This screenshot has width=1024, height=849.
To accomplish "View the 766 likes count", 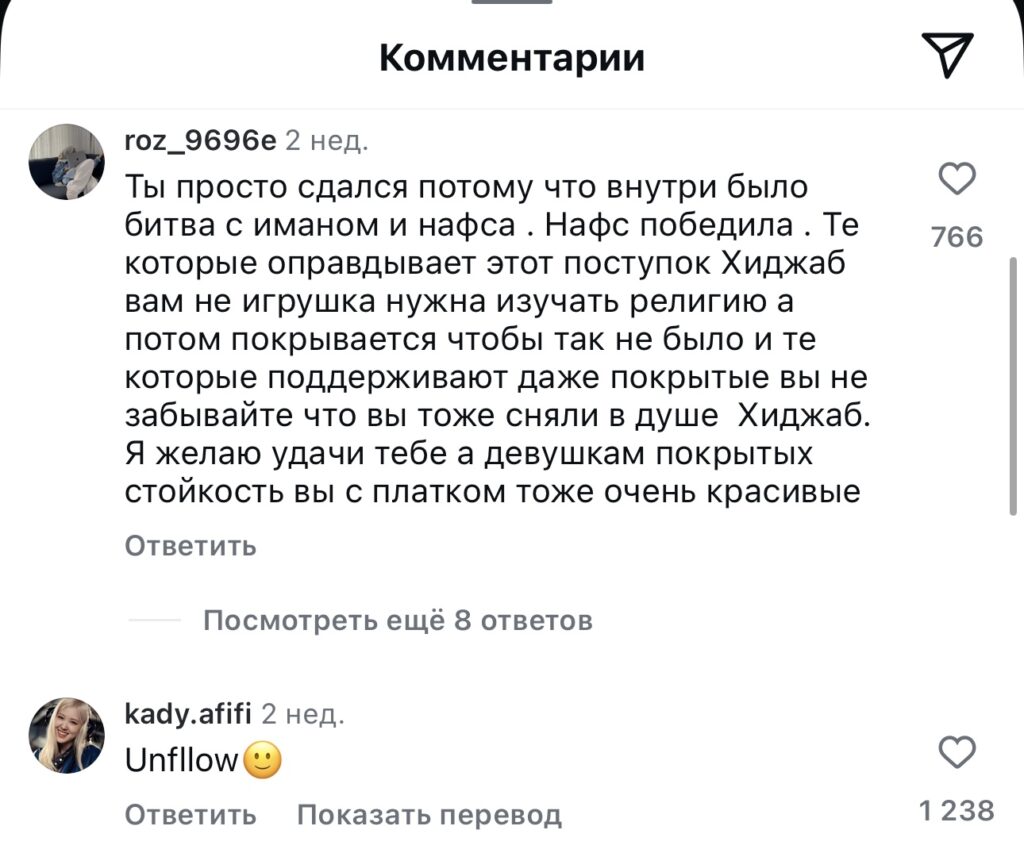I will [957, 237].
